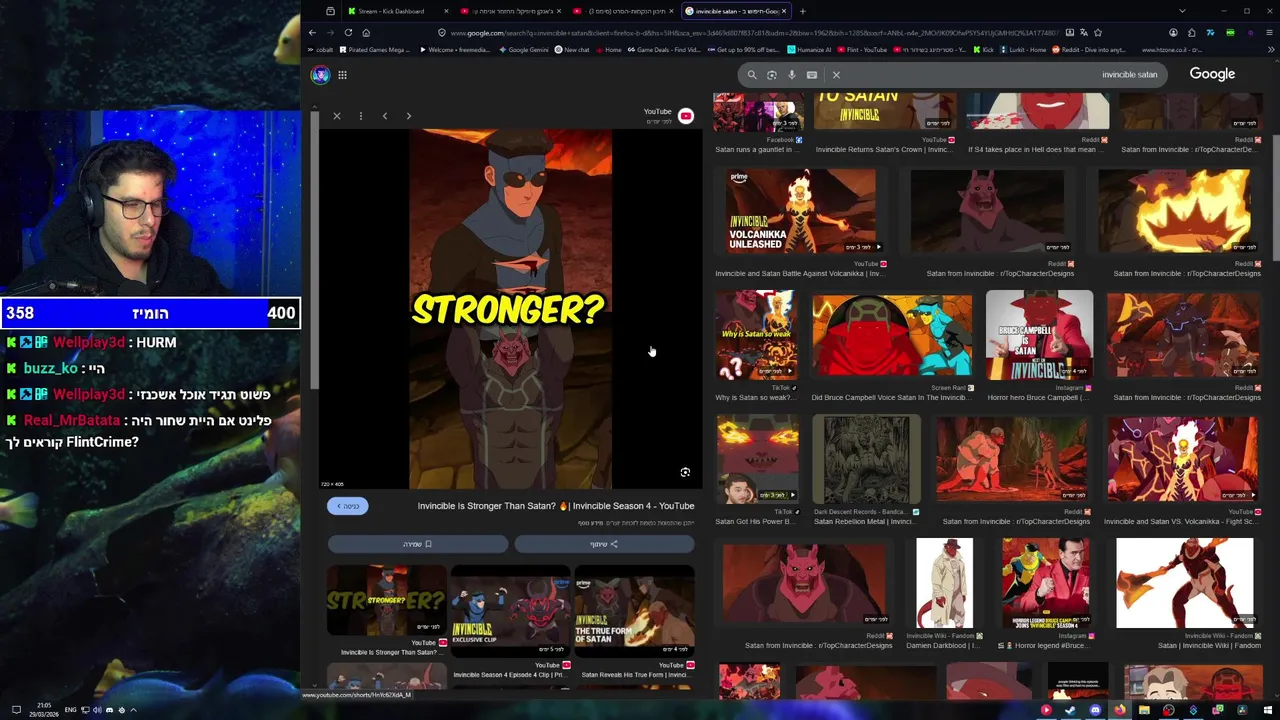
Task: Open related thumbnail The True Form of Satan
Action: pyautogui.click(x=634, y=609)
